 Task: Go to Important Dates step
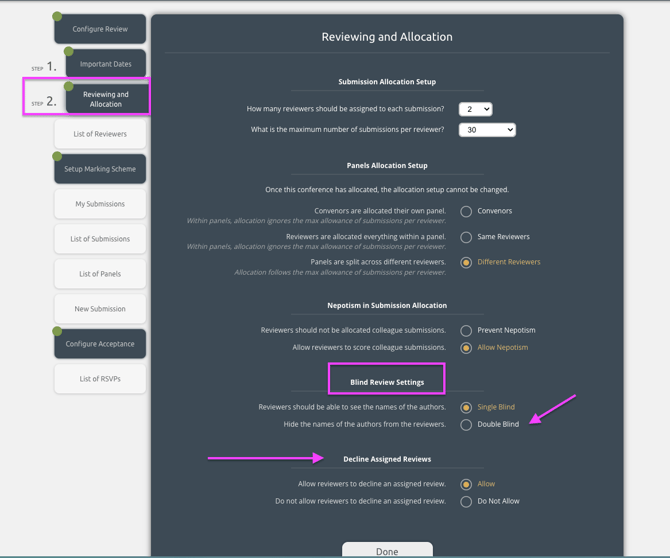click(106, 64)
